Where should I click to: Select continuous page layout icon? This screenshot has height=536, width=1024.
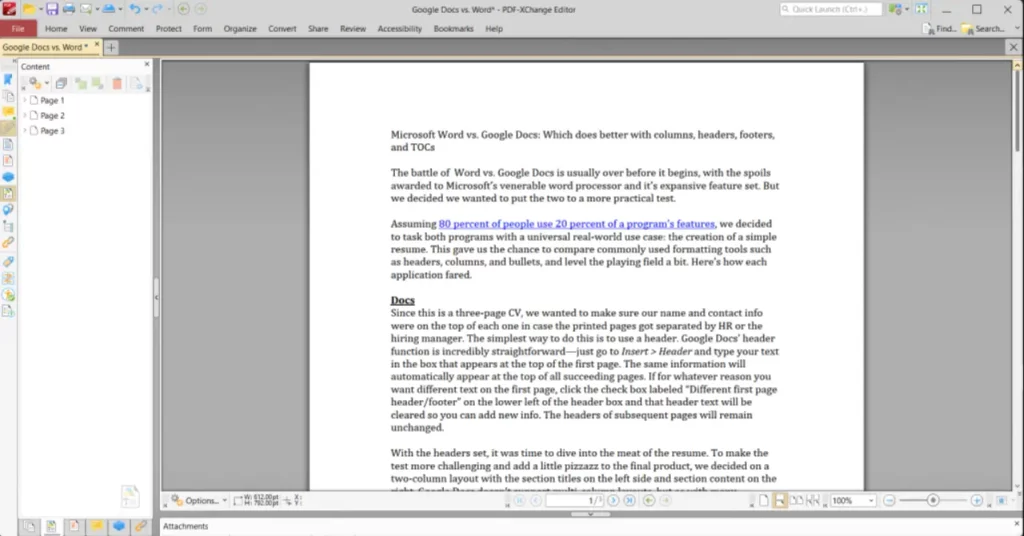pos(780,501)
